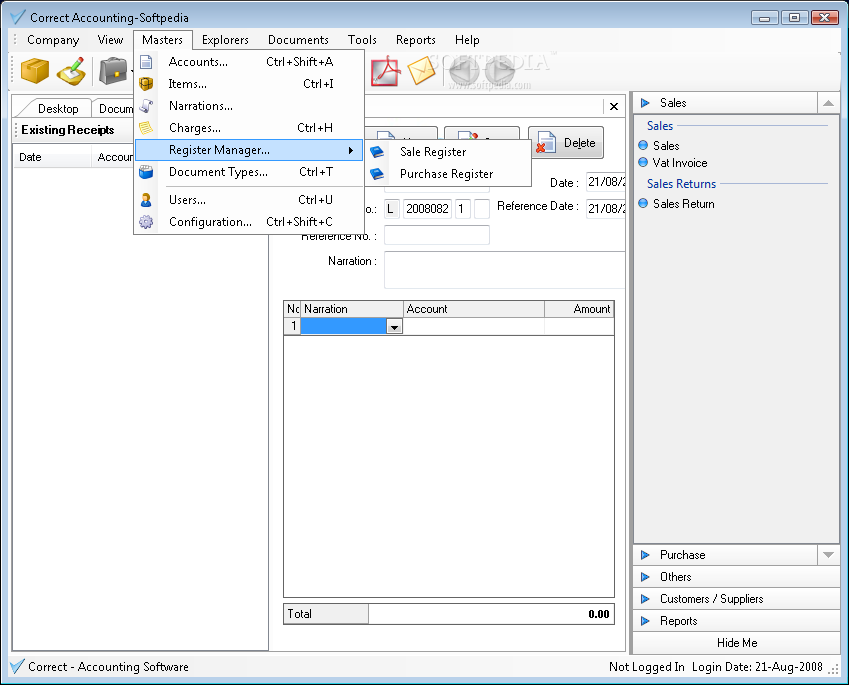Click the Sales Return bullet icon
Viewport: 849px width, 685px height.
coord(643,203)
